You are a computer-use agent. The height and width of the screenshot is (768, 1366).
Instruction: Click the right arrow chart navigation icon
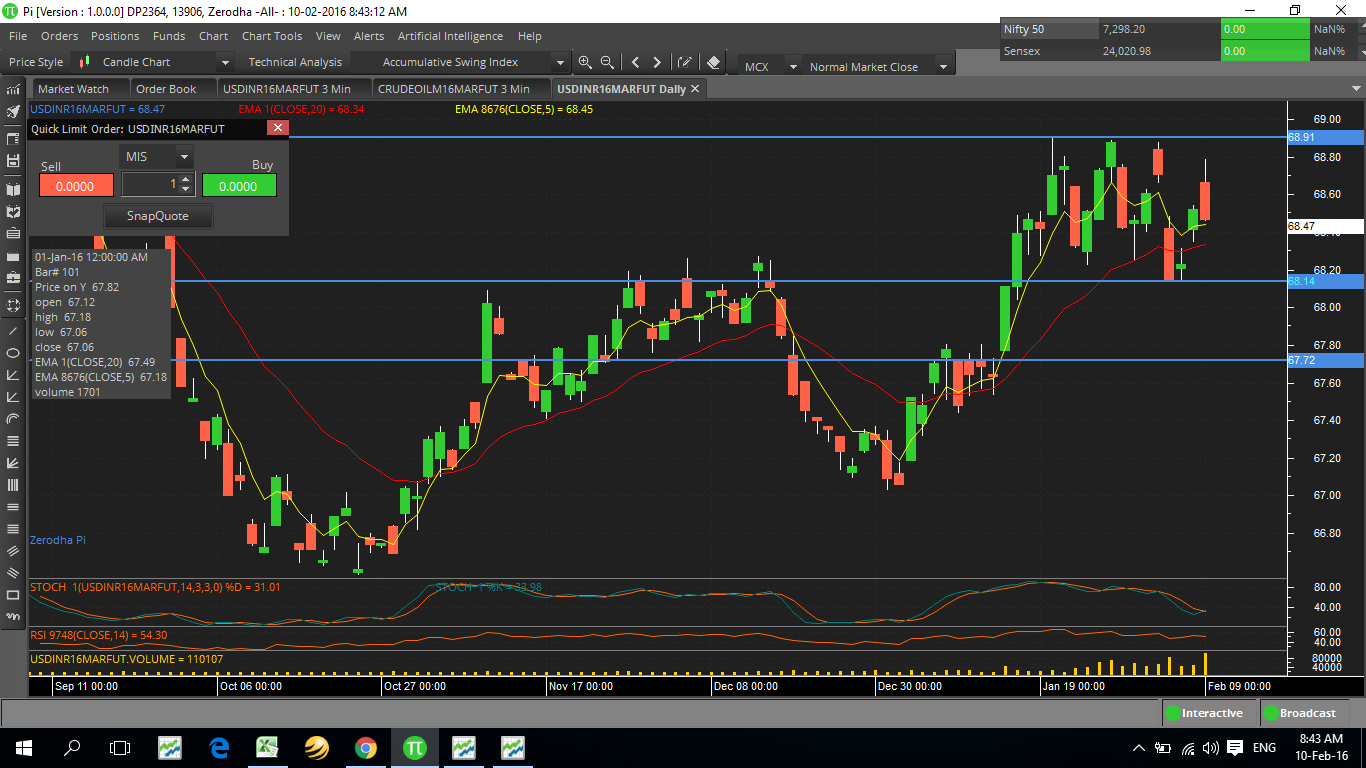coord(657,62)
